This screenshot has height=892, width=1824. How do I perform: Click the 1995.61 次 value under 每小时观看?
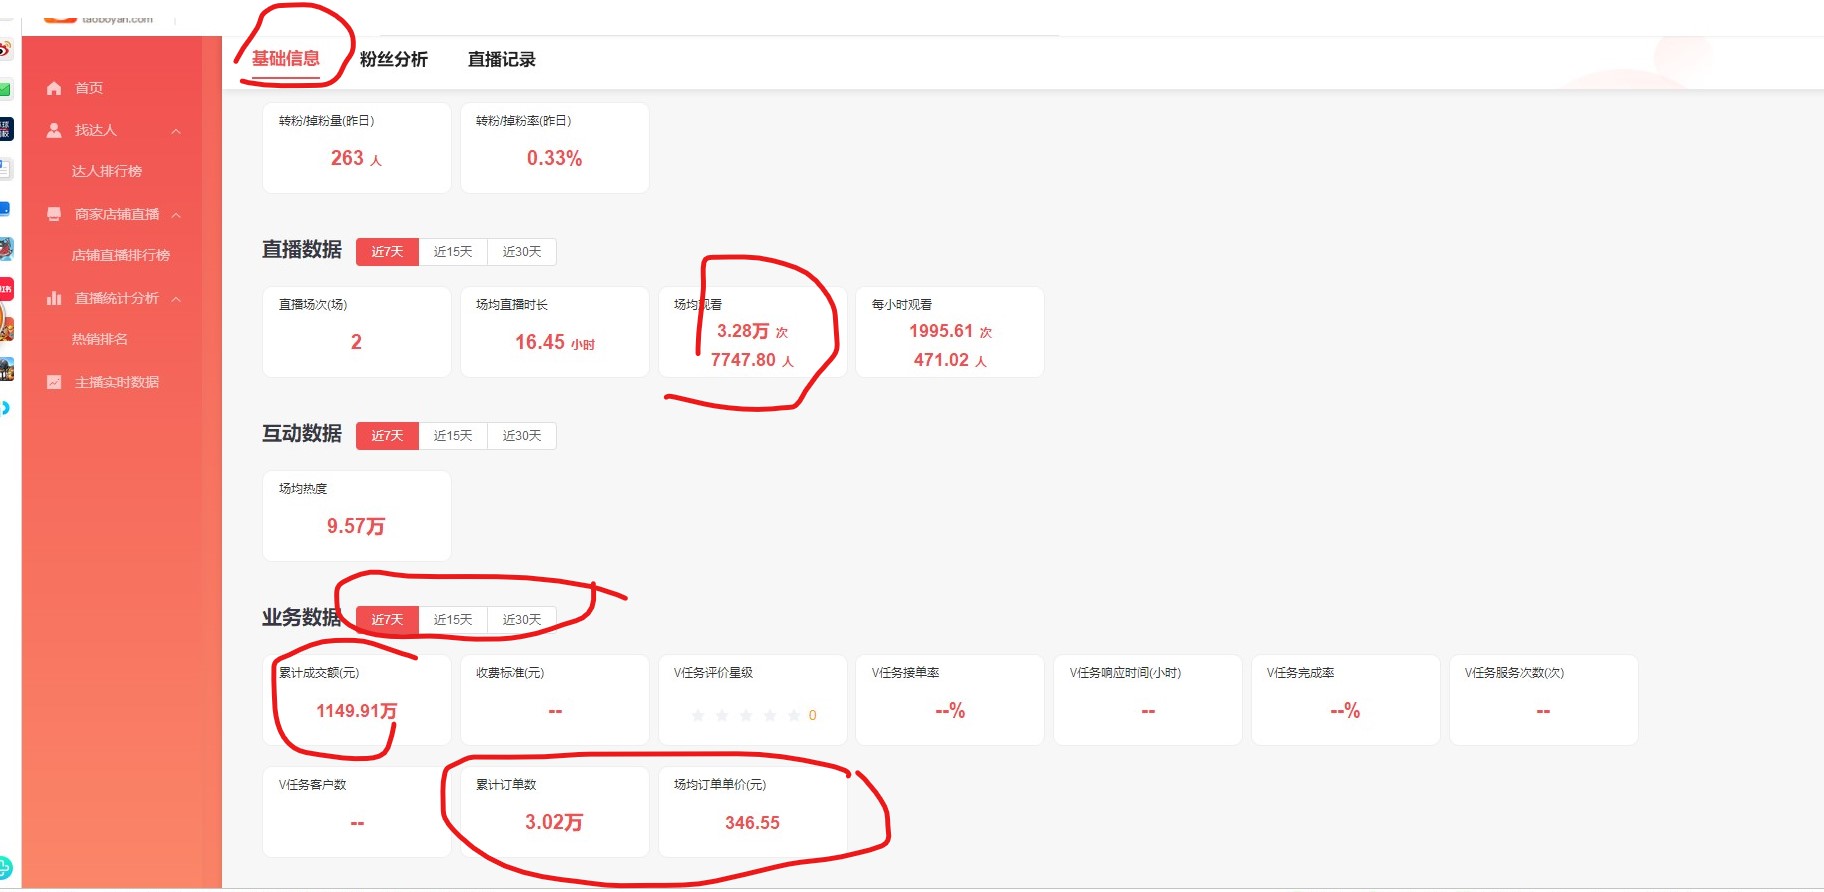(x=950, y=331)
